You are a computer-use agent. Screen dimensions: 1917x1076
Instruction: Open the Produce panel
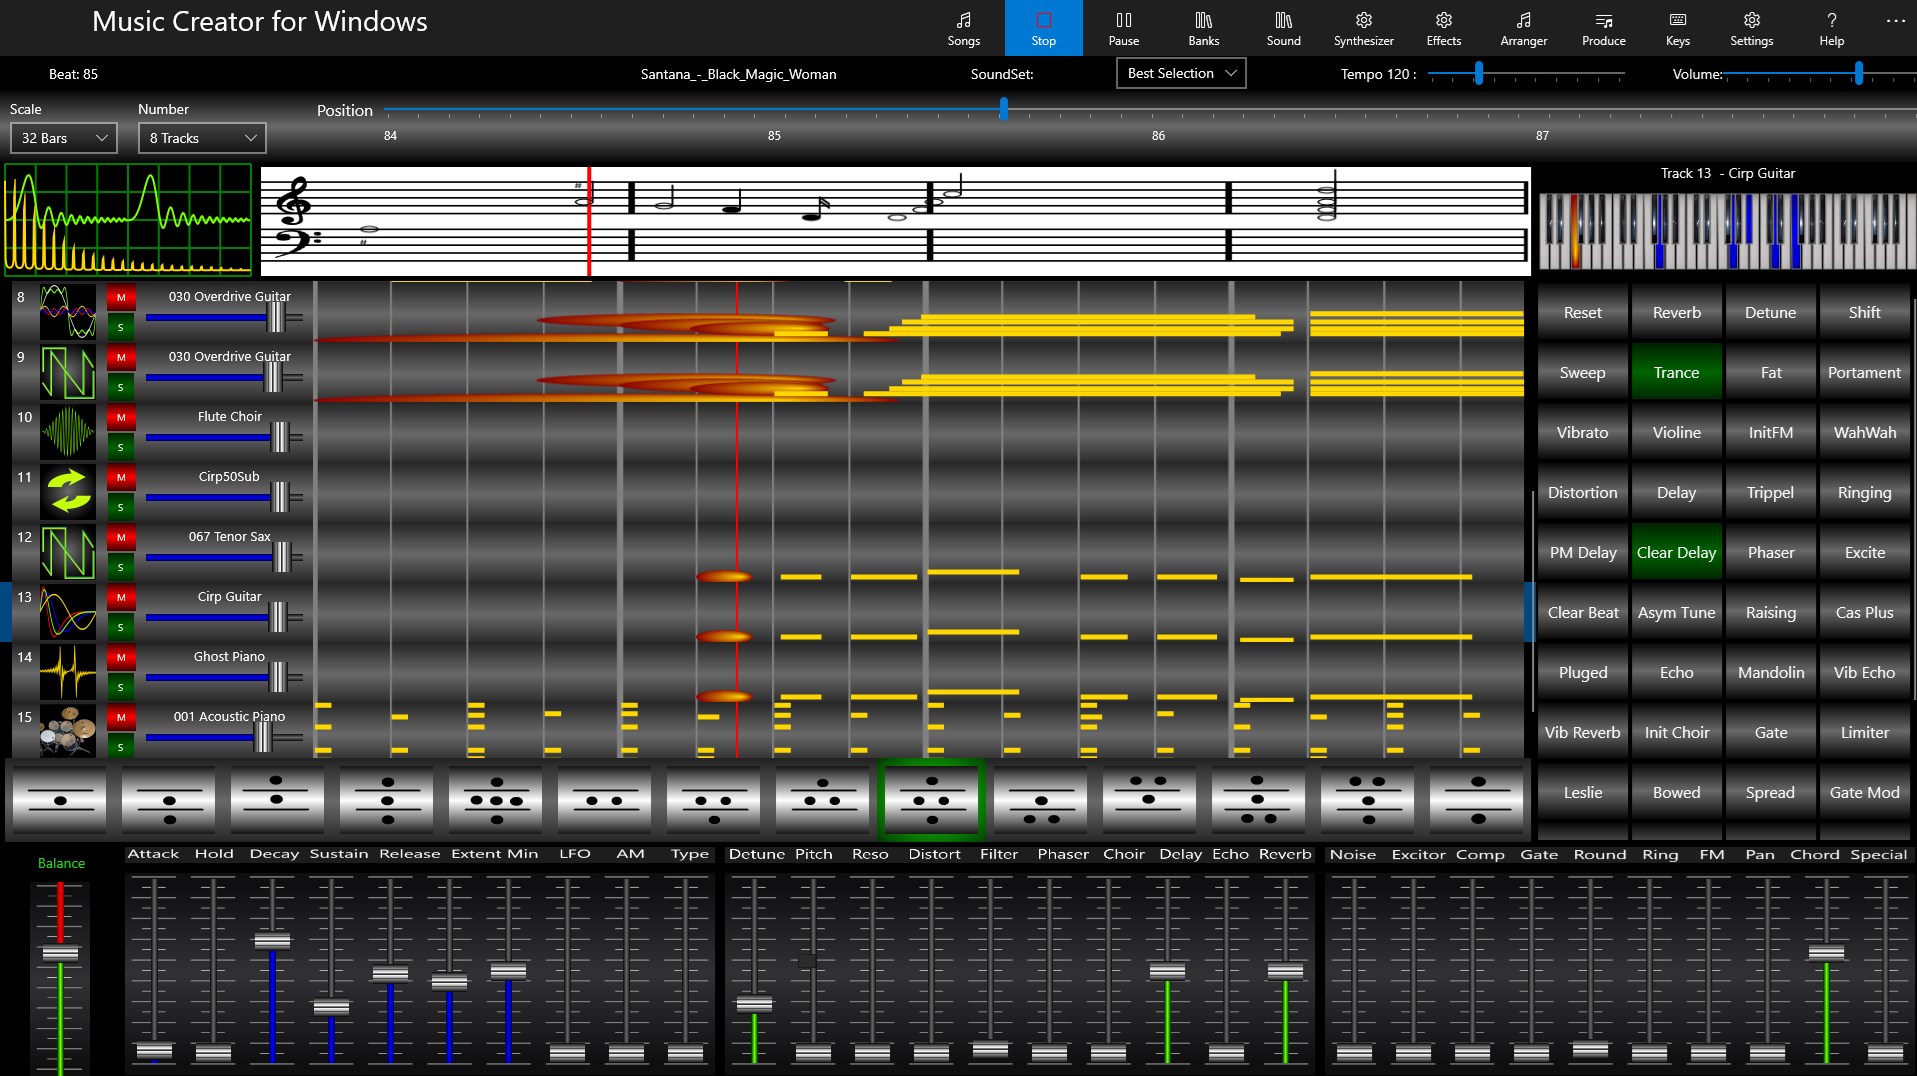(1602, 27)
